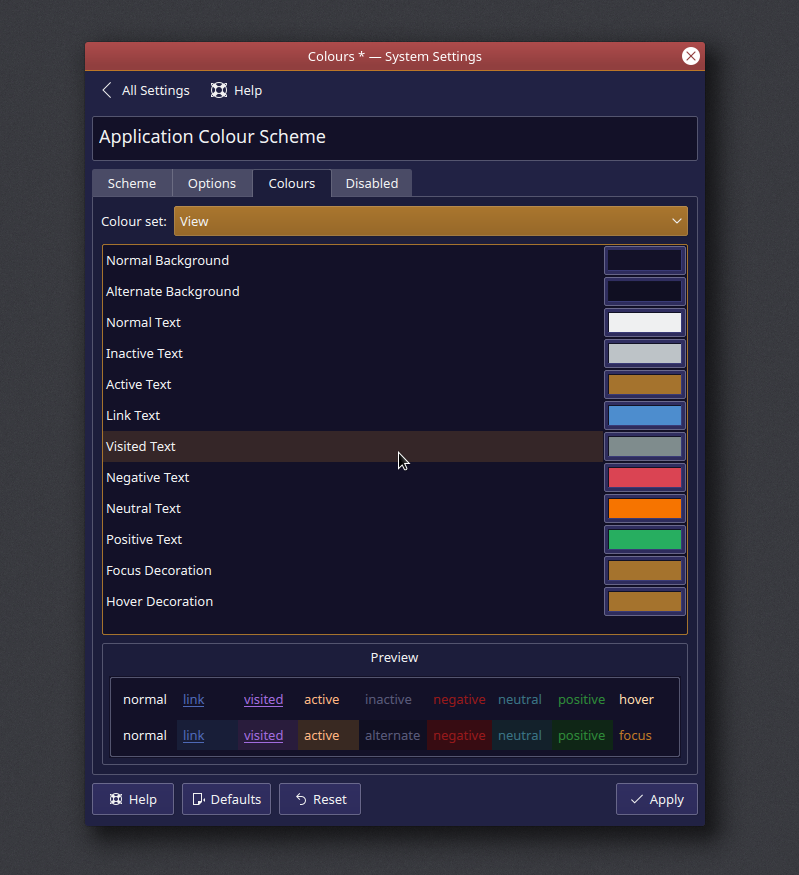Screen dimensions: 799x875
Task: Click 'positive' in the bottom preview row
Action: [x=581, y=735]
